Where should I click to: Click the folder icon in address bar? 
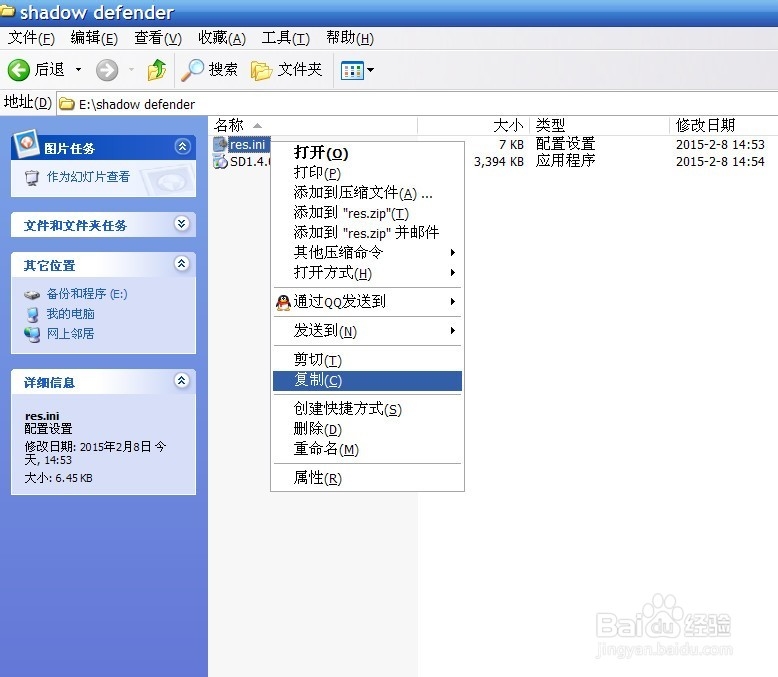[67, 104]
